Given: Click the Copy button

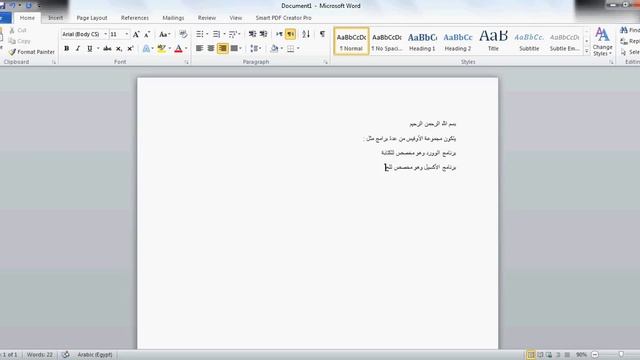Looking at the screenshot, I should pos(20,41).
